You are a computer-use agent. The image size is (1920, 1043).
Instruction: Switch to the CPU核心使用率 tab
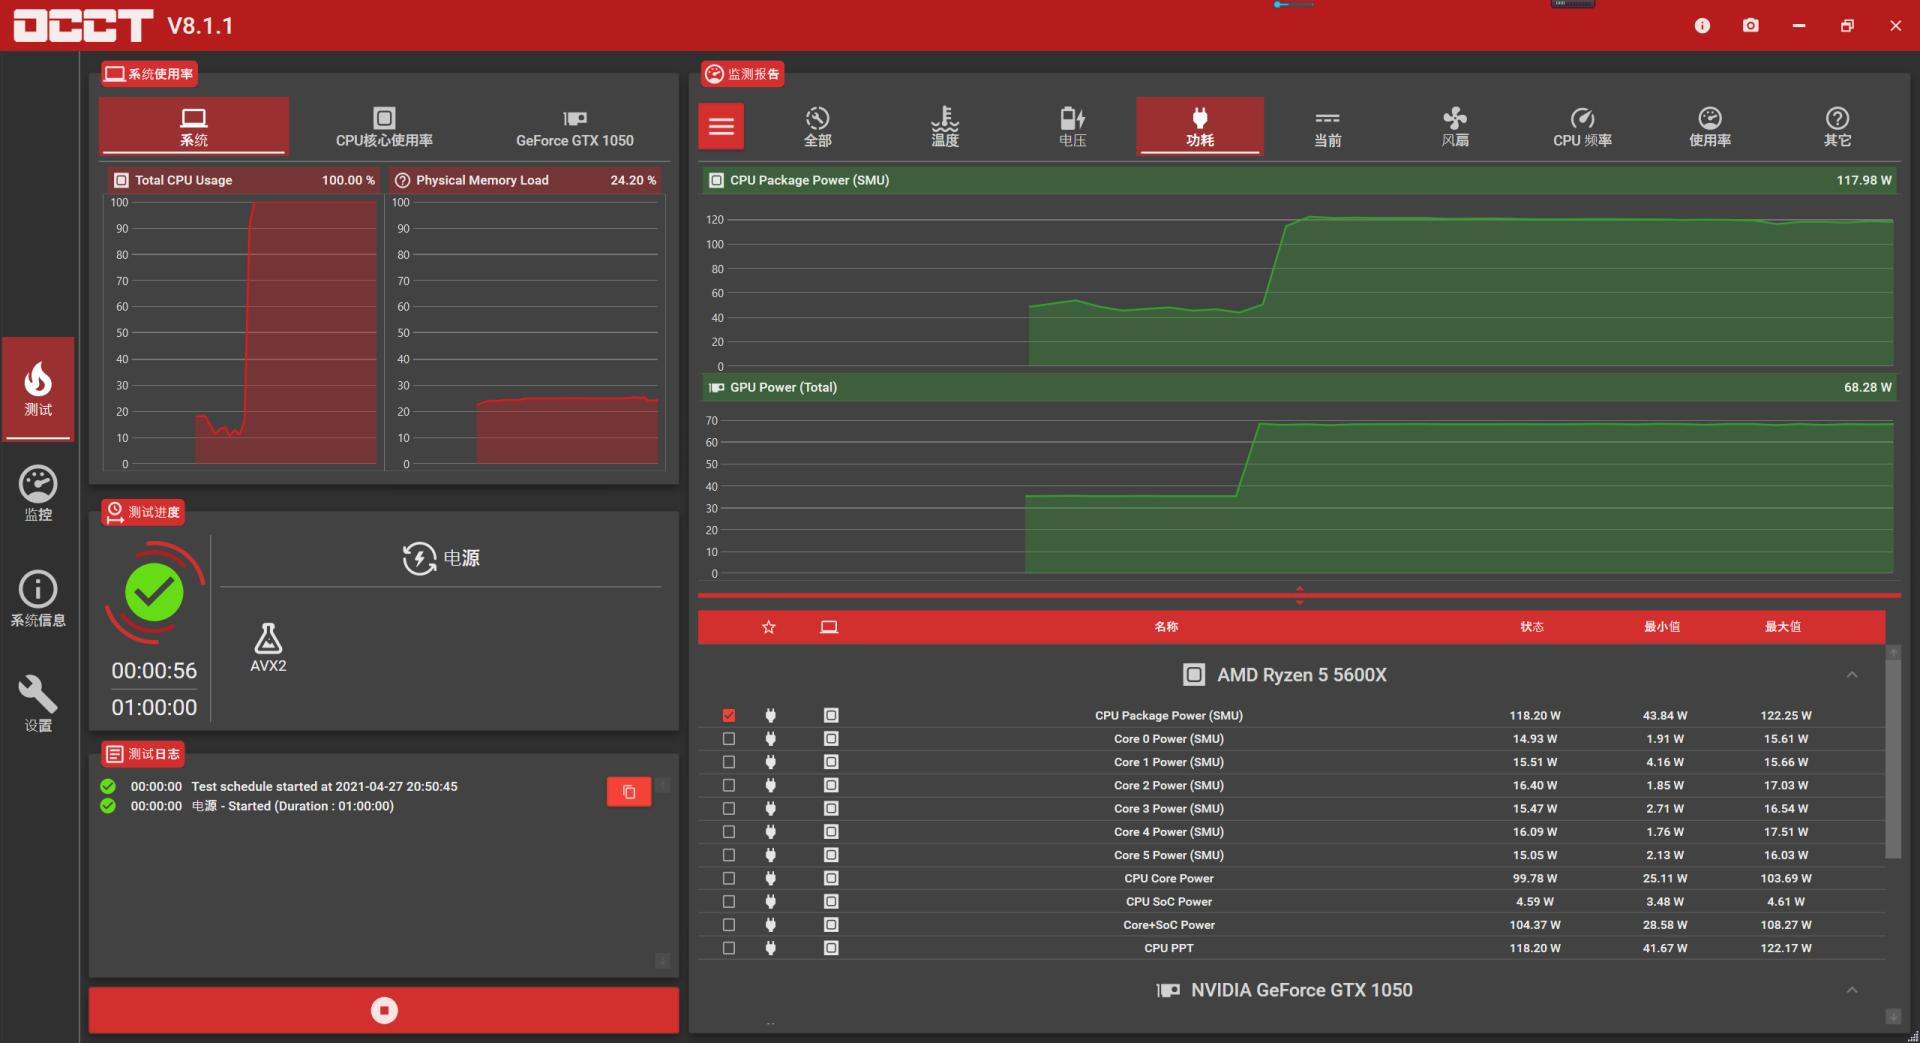pos(384,127)
